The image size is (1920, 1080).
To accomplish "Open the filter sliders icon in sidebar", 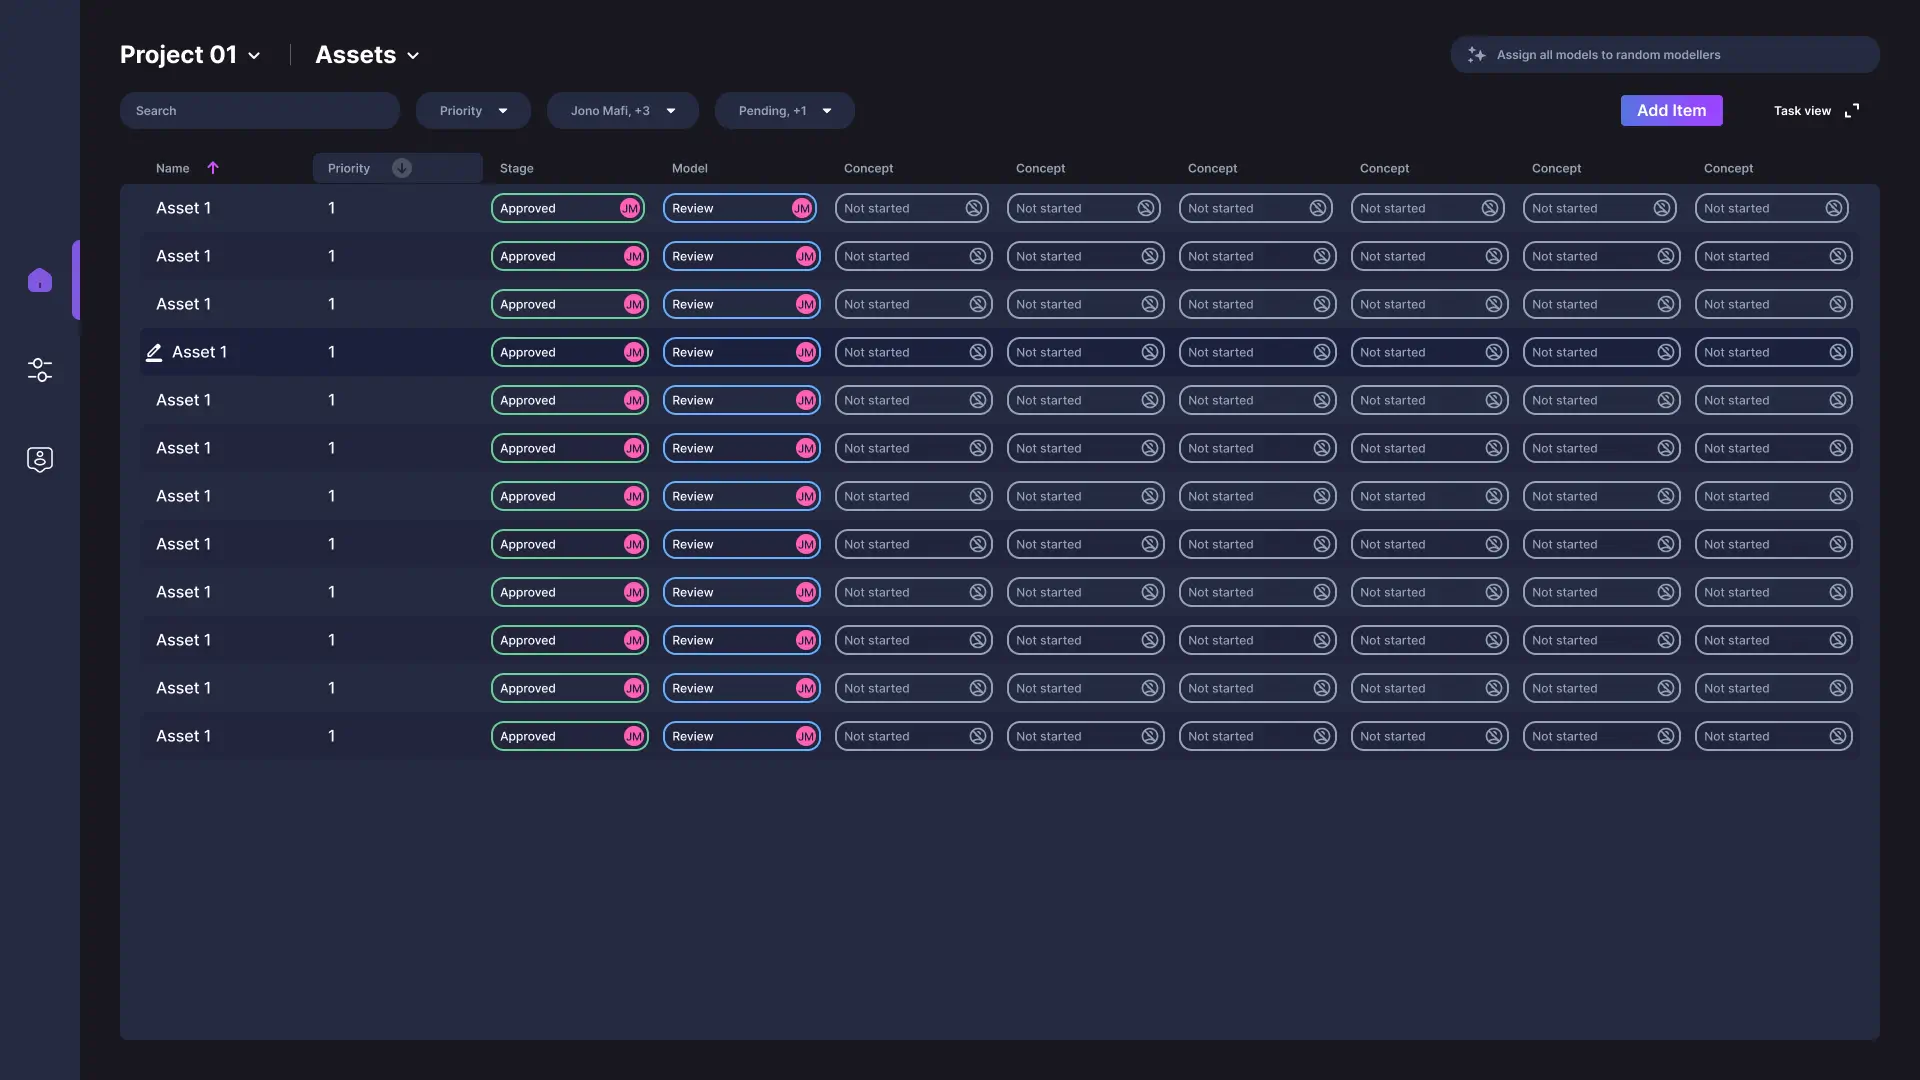I will click(x=40, y=370).
